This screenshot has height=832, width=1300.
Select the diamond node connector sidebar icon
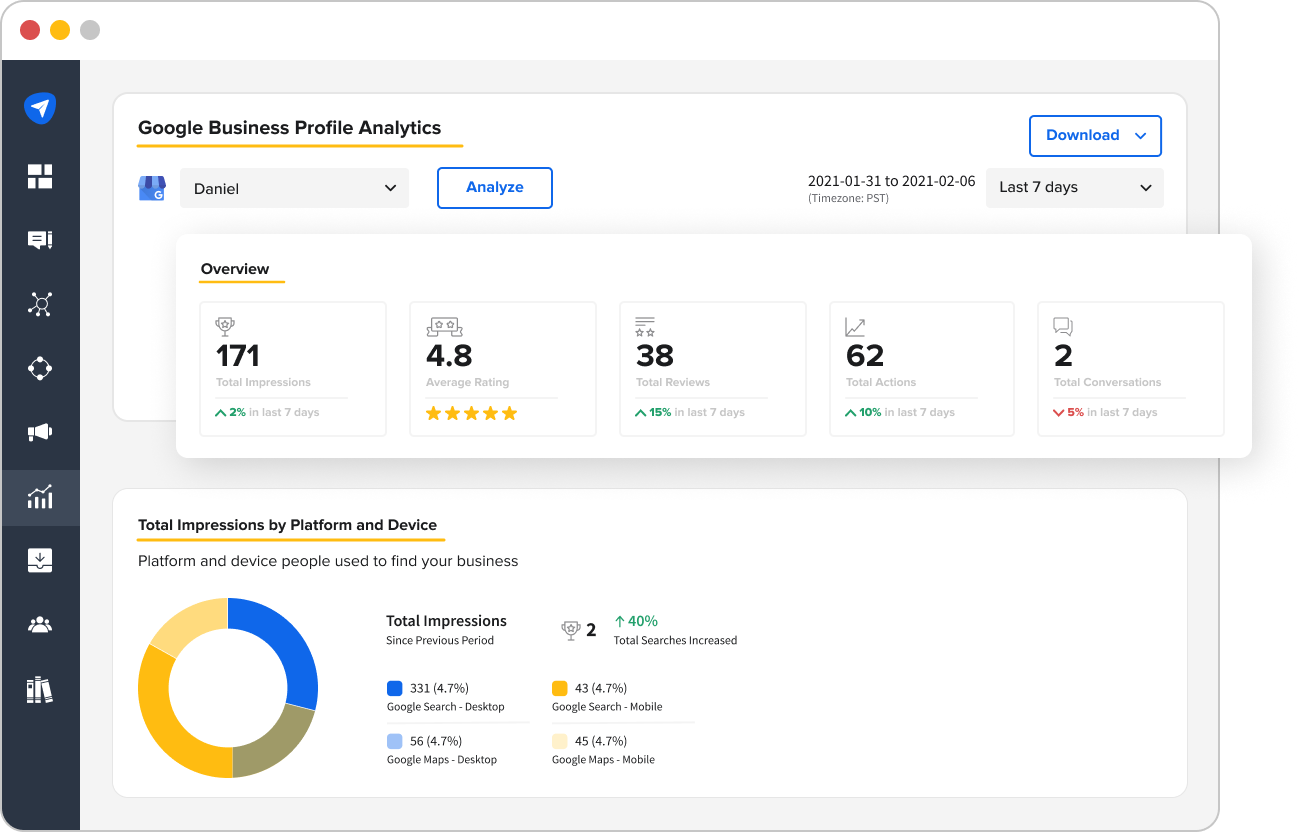pyautogui.click(x=40, y=368)
